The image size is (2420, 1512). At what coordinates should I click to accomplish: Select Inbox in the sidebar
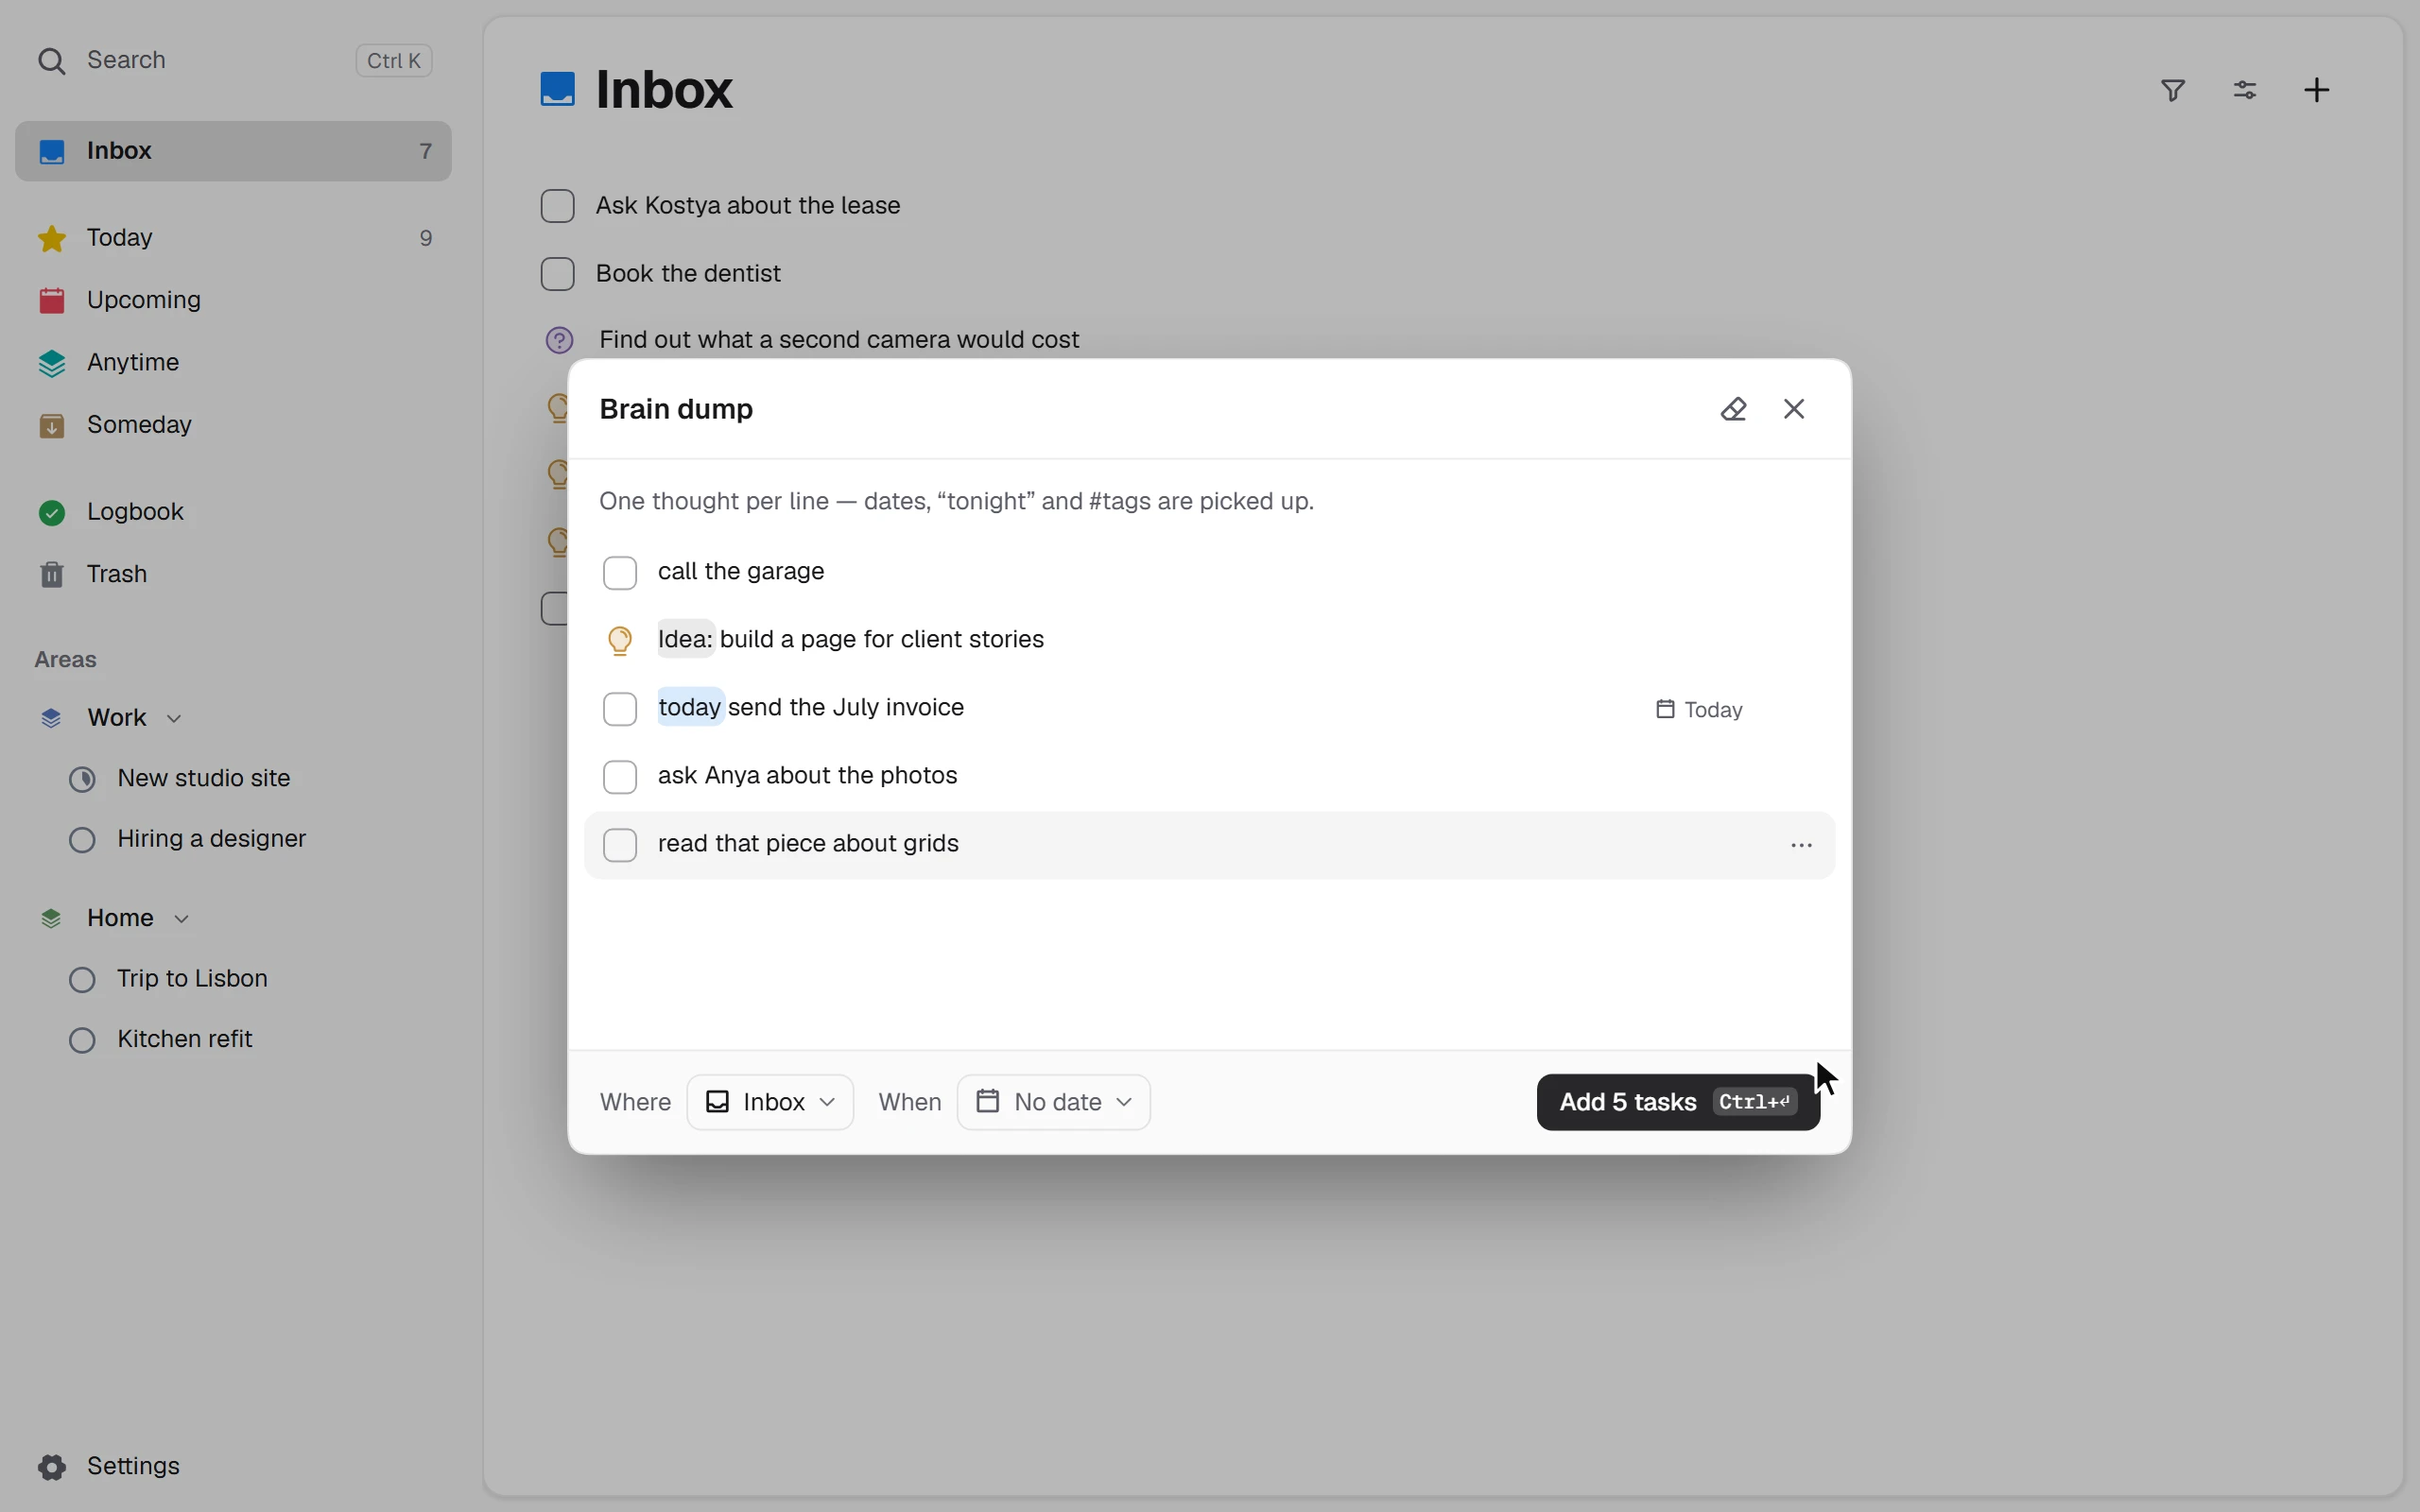pos(233,151)
